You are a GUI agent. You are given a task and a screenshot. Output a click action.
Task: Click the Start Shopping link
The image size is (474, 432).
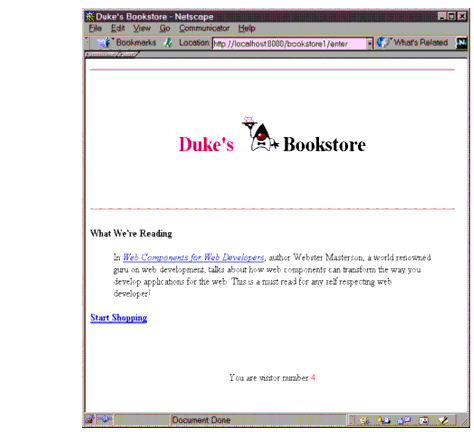(x=119, y=318)
